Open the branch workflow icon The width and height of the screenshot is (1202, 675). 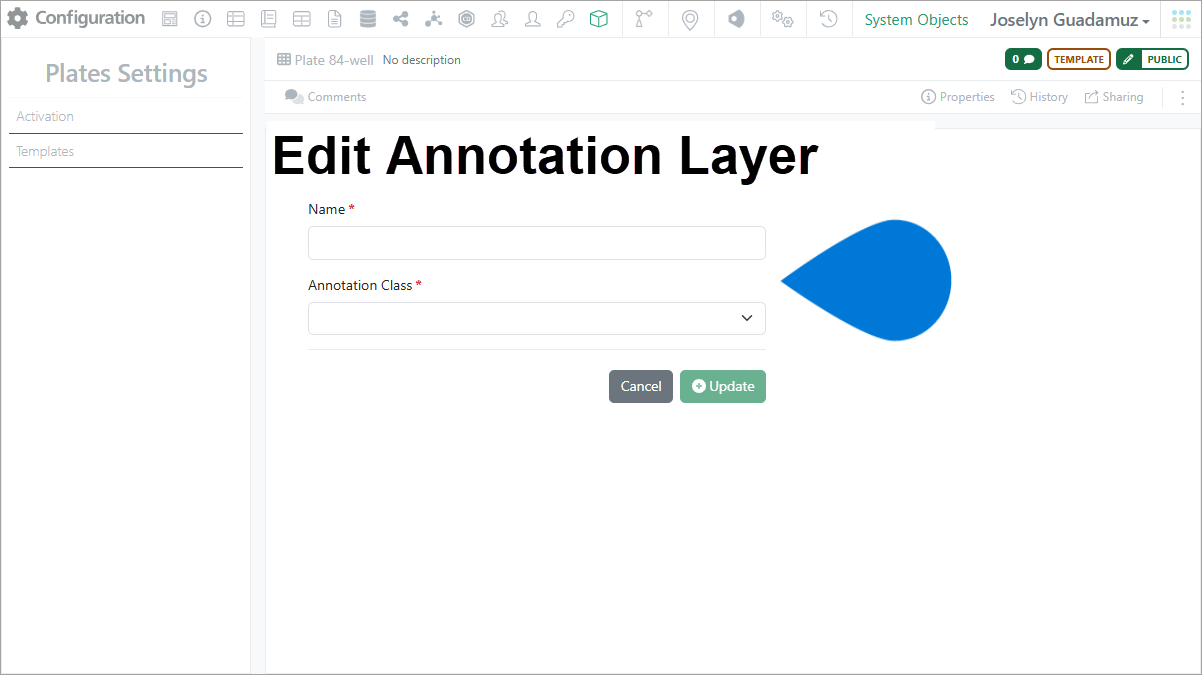[643, 19]
